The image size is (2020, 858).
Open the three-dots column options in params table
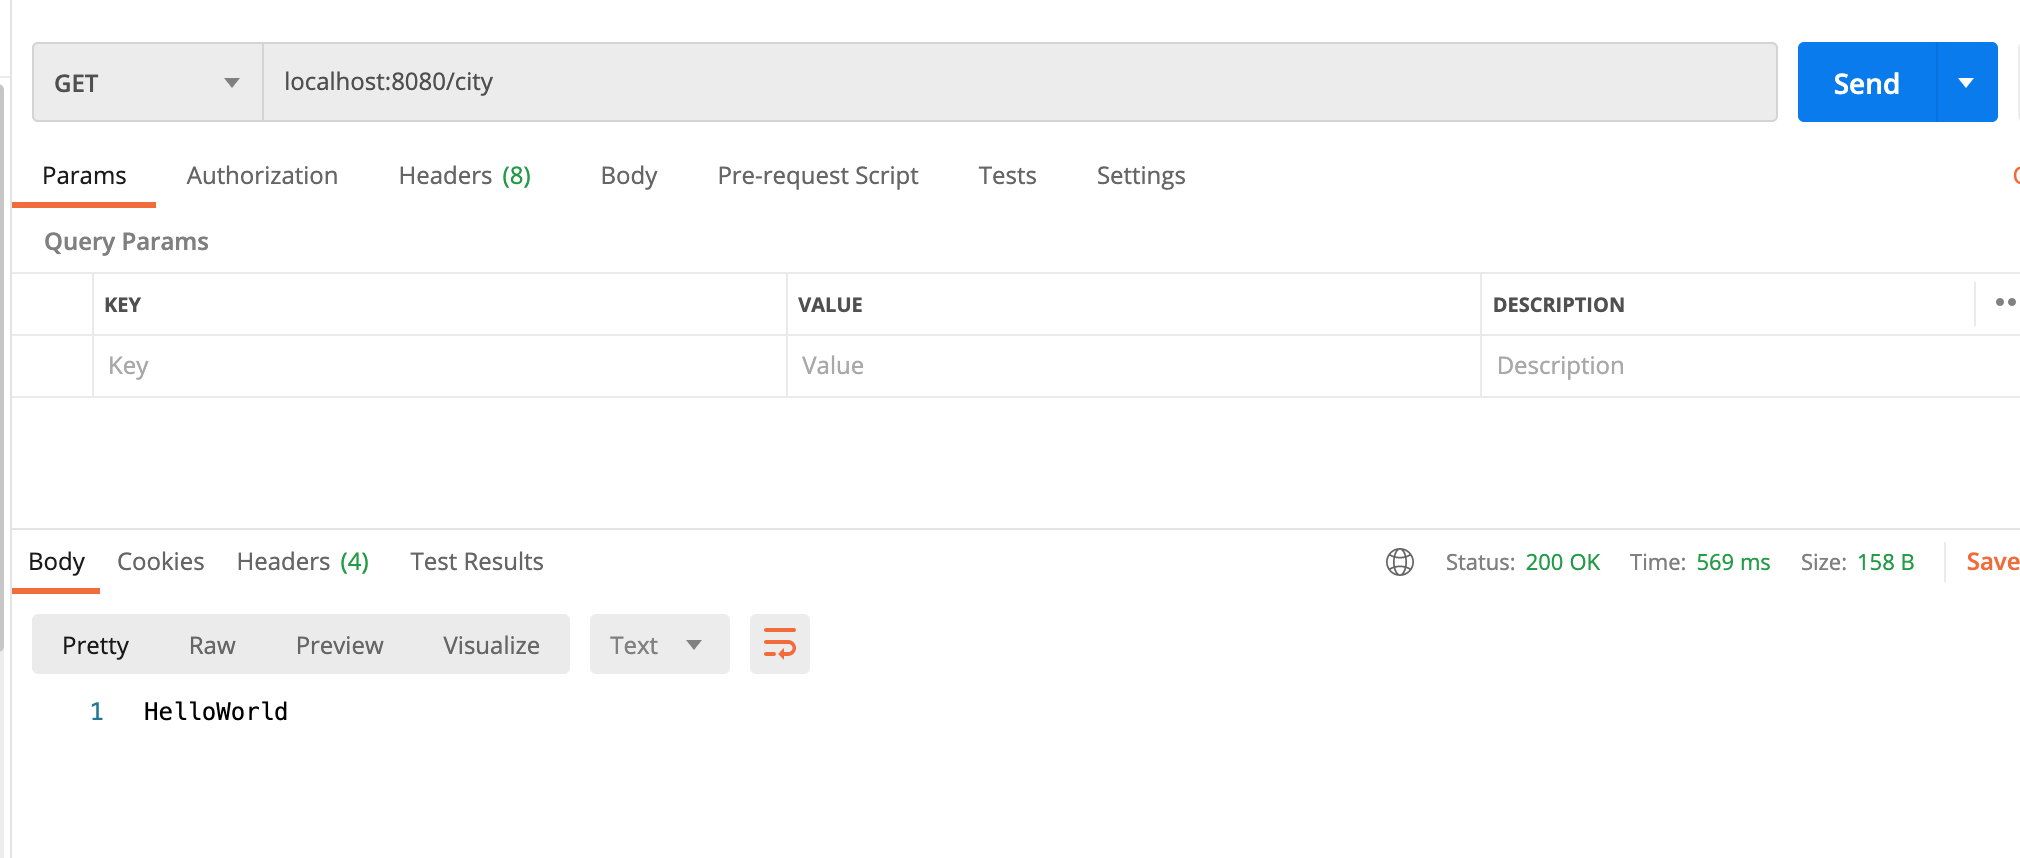(x=2005, y=303)
